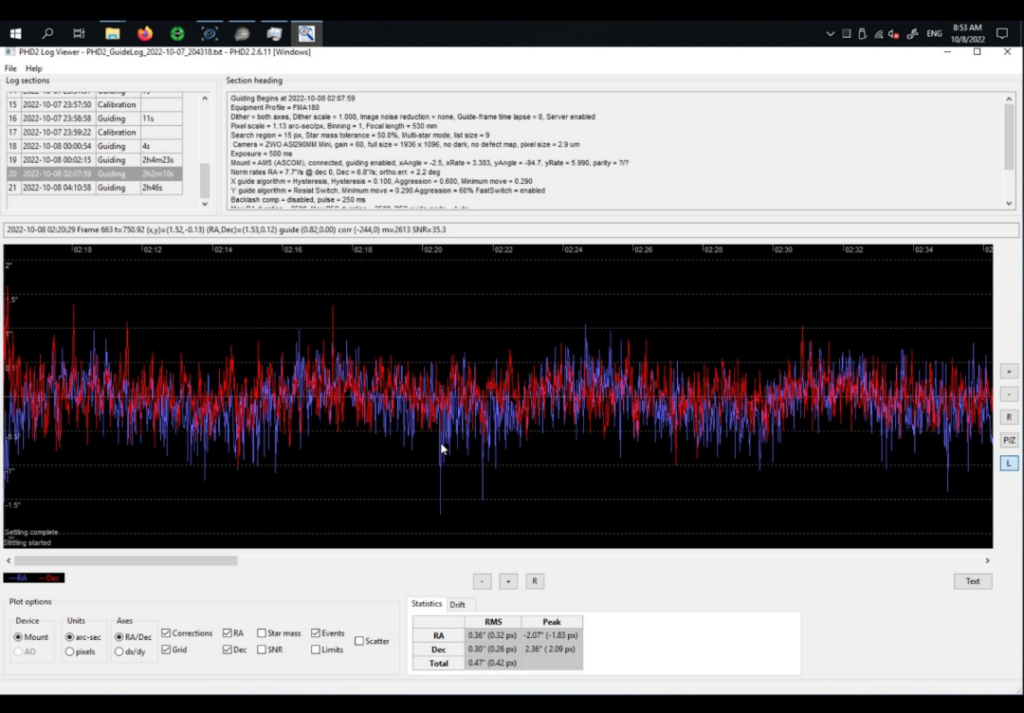Open the File menu
Screen dimensions: 1024x713
pos(10,68)
